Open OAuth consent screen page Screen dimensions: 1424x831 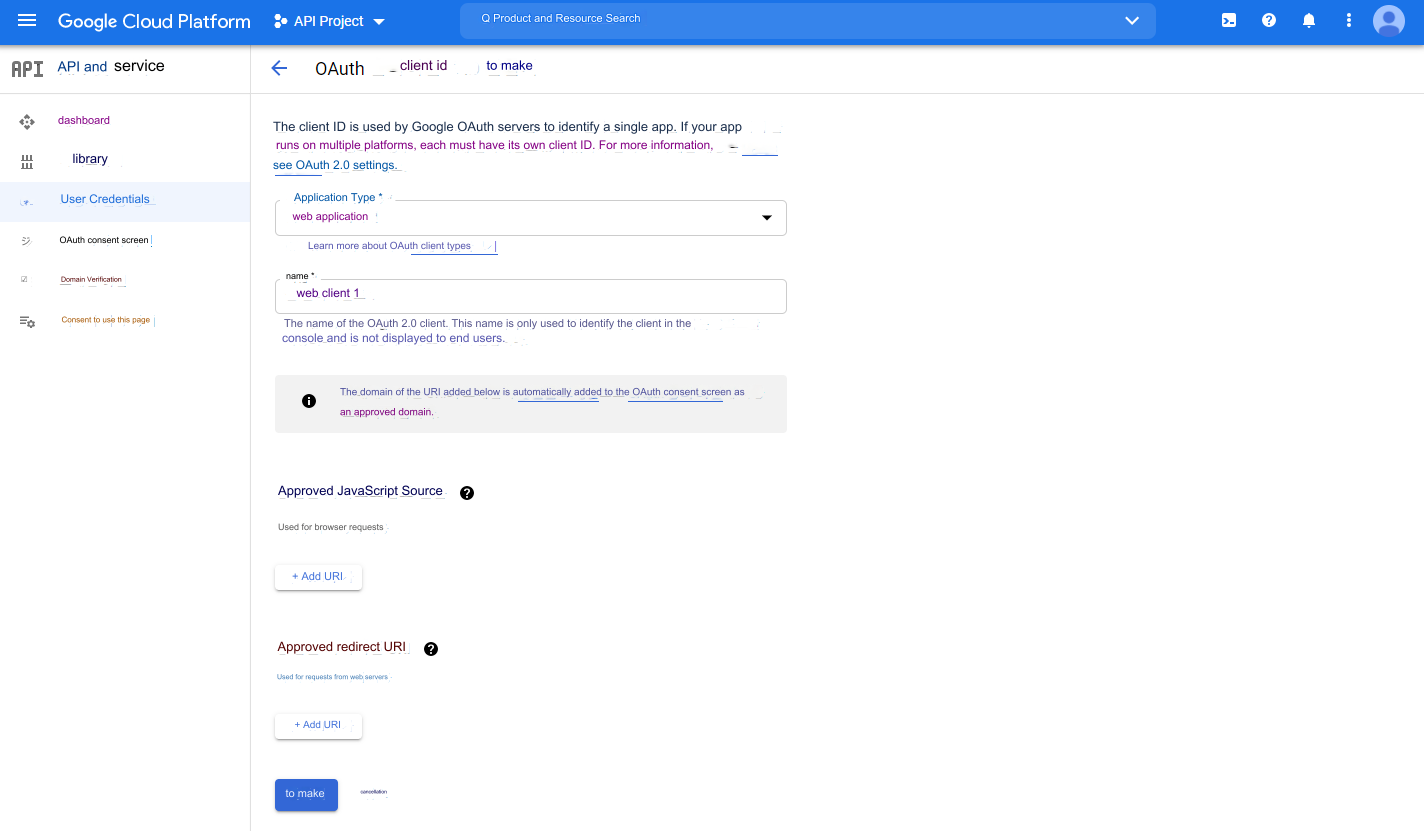click(104, 240)
